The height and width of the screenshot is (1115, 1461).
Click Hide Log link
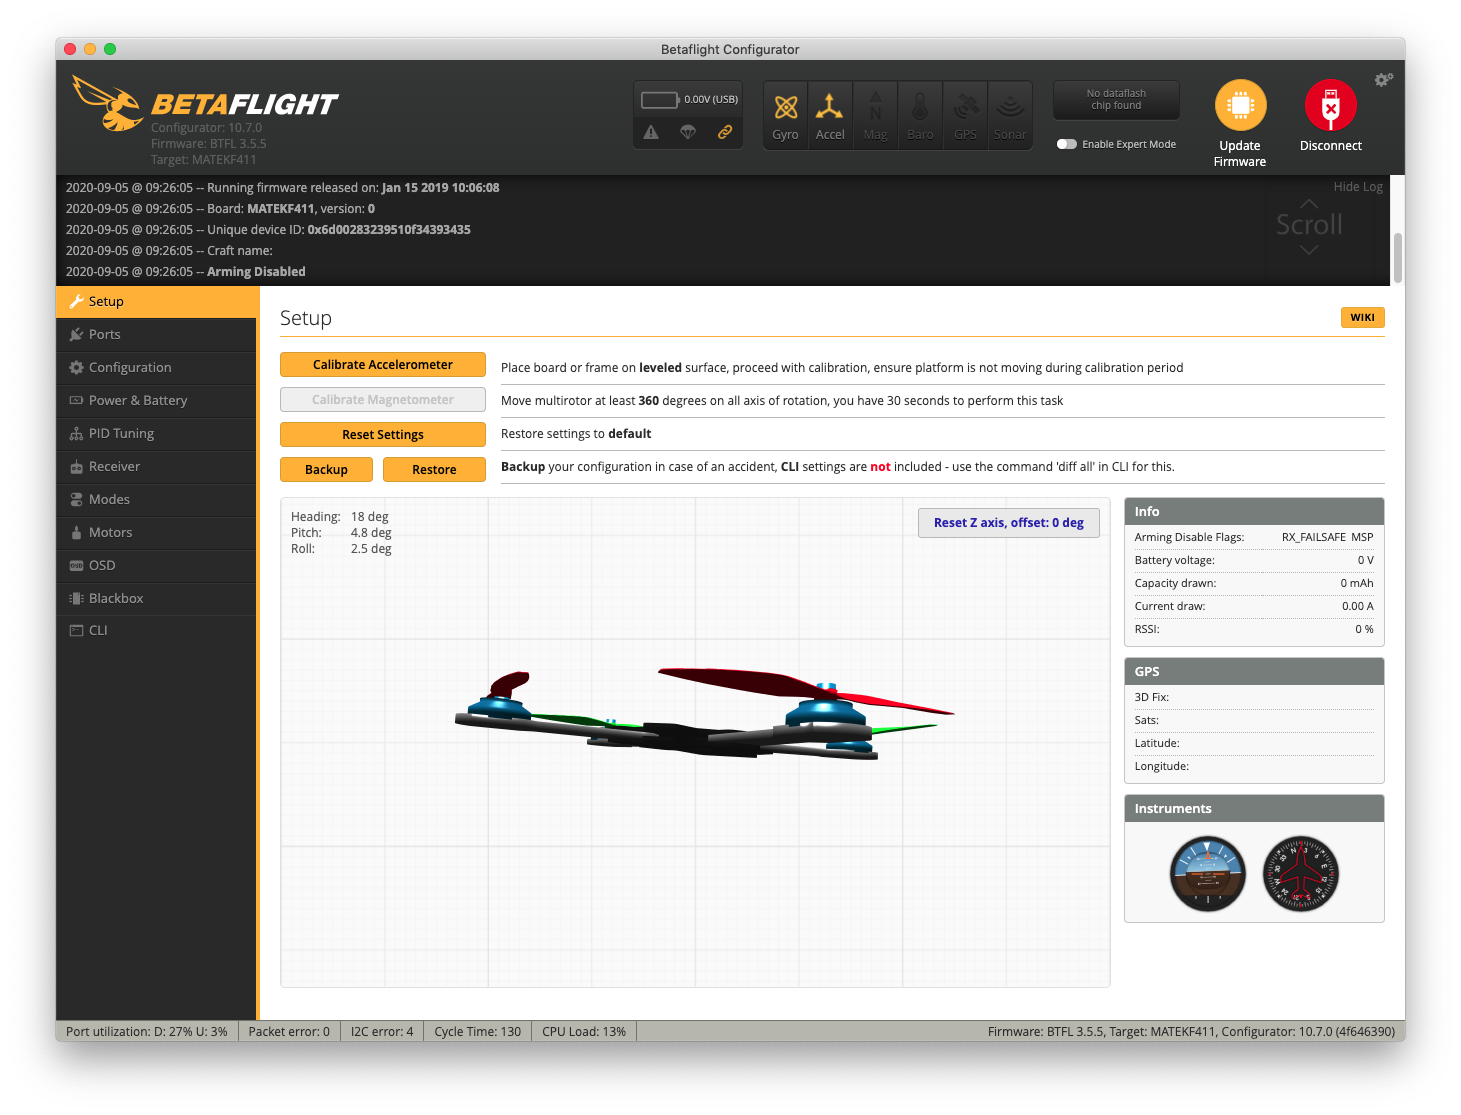[x=1358, y=187]
